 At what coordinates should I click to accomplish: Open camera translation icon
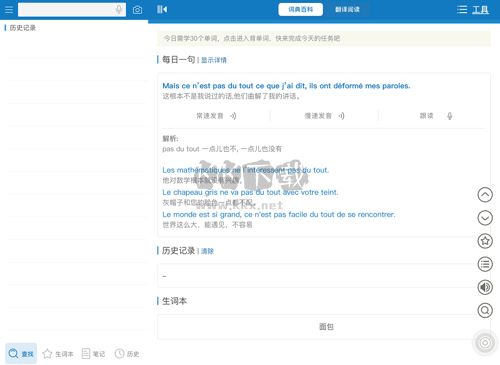pos(137,10)
